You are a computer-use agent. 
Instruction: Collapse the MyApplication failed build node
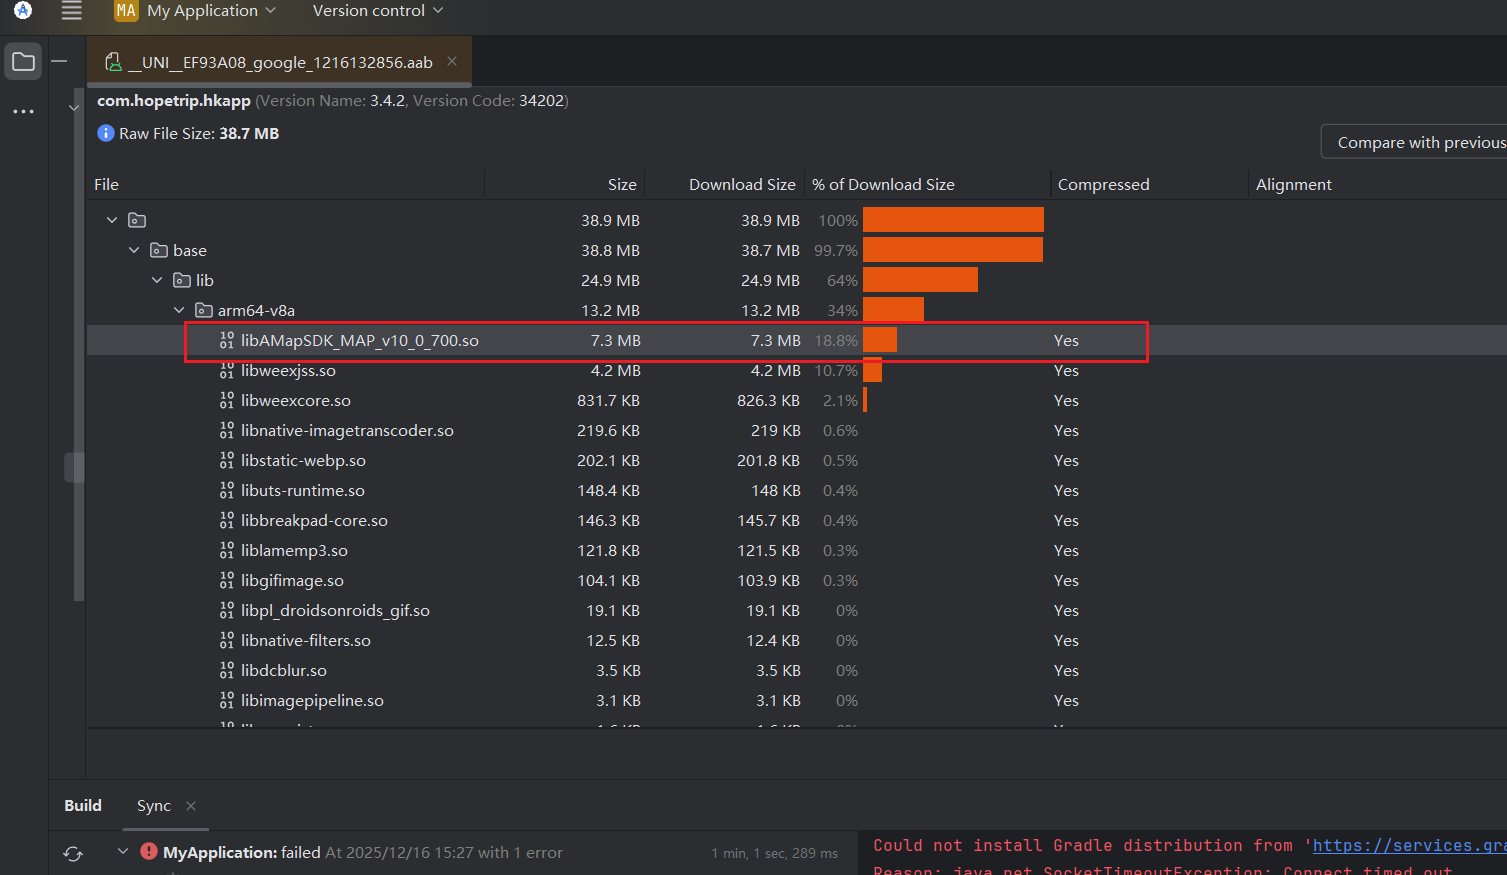pyautogui.click(x=123, y=852)
